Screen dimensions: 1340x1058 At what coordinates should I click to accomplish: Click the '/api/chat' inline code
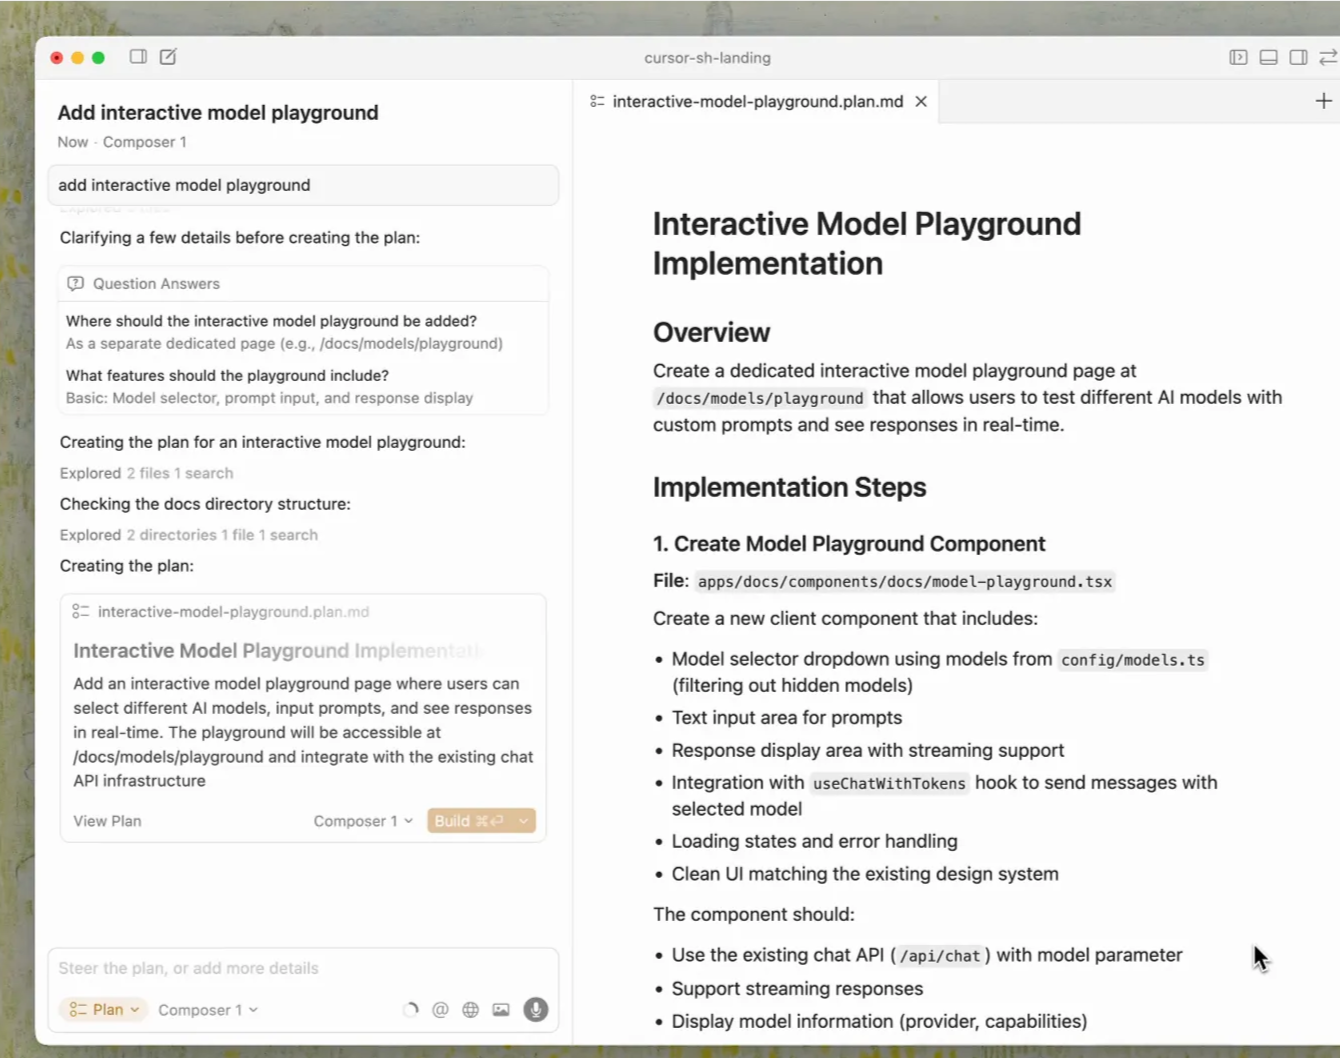tap(940, 956)
